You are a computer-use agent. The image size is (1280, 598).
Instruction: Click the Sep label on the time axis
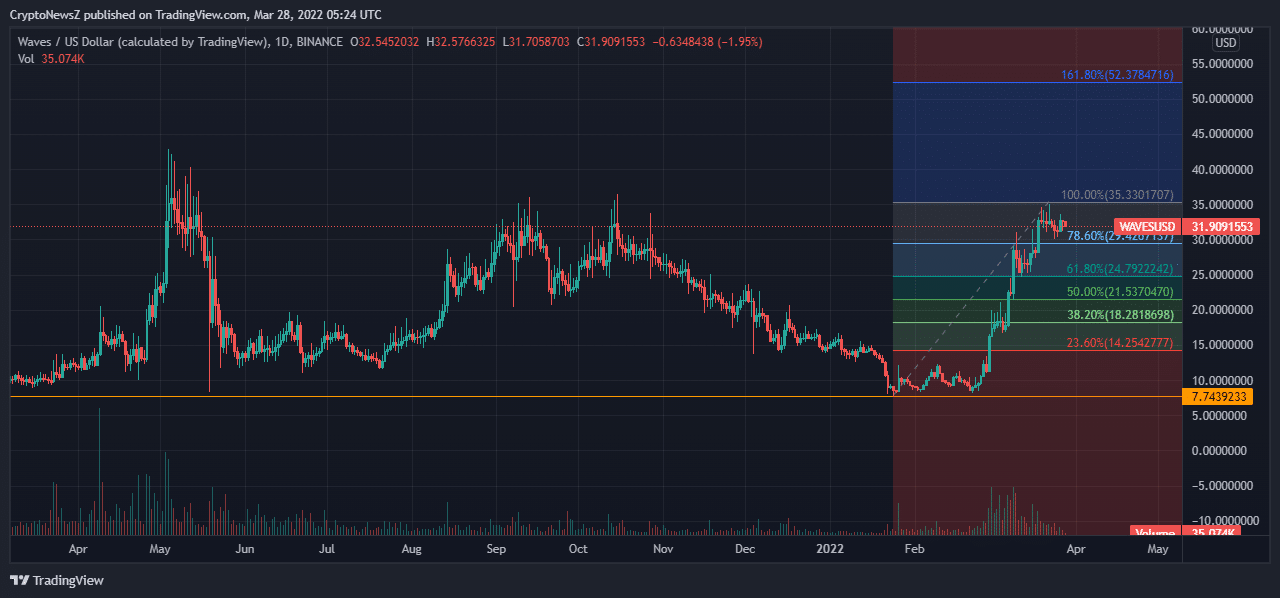pyautogui.click(x=496, y=549)
